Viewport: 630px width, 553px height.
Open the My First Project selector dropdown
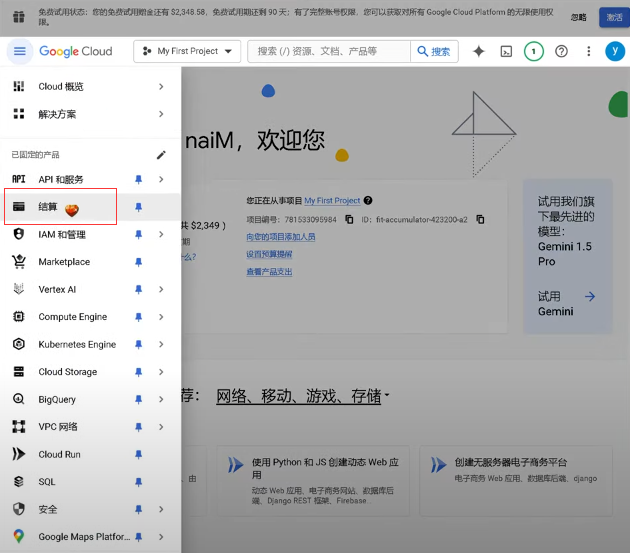187,51
